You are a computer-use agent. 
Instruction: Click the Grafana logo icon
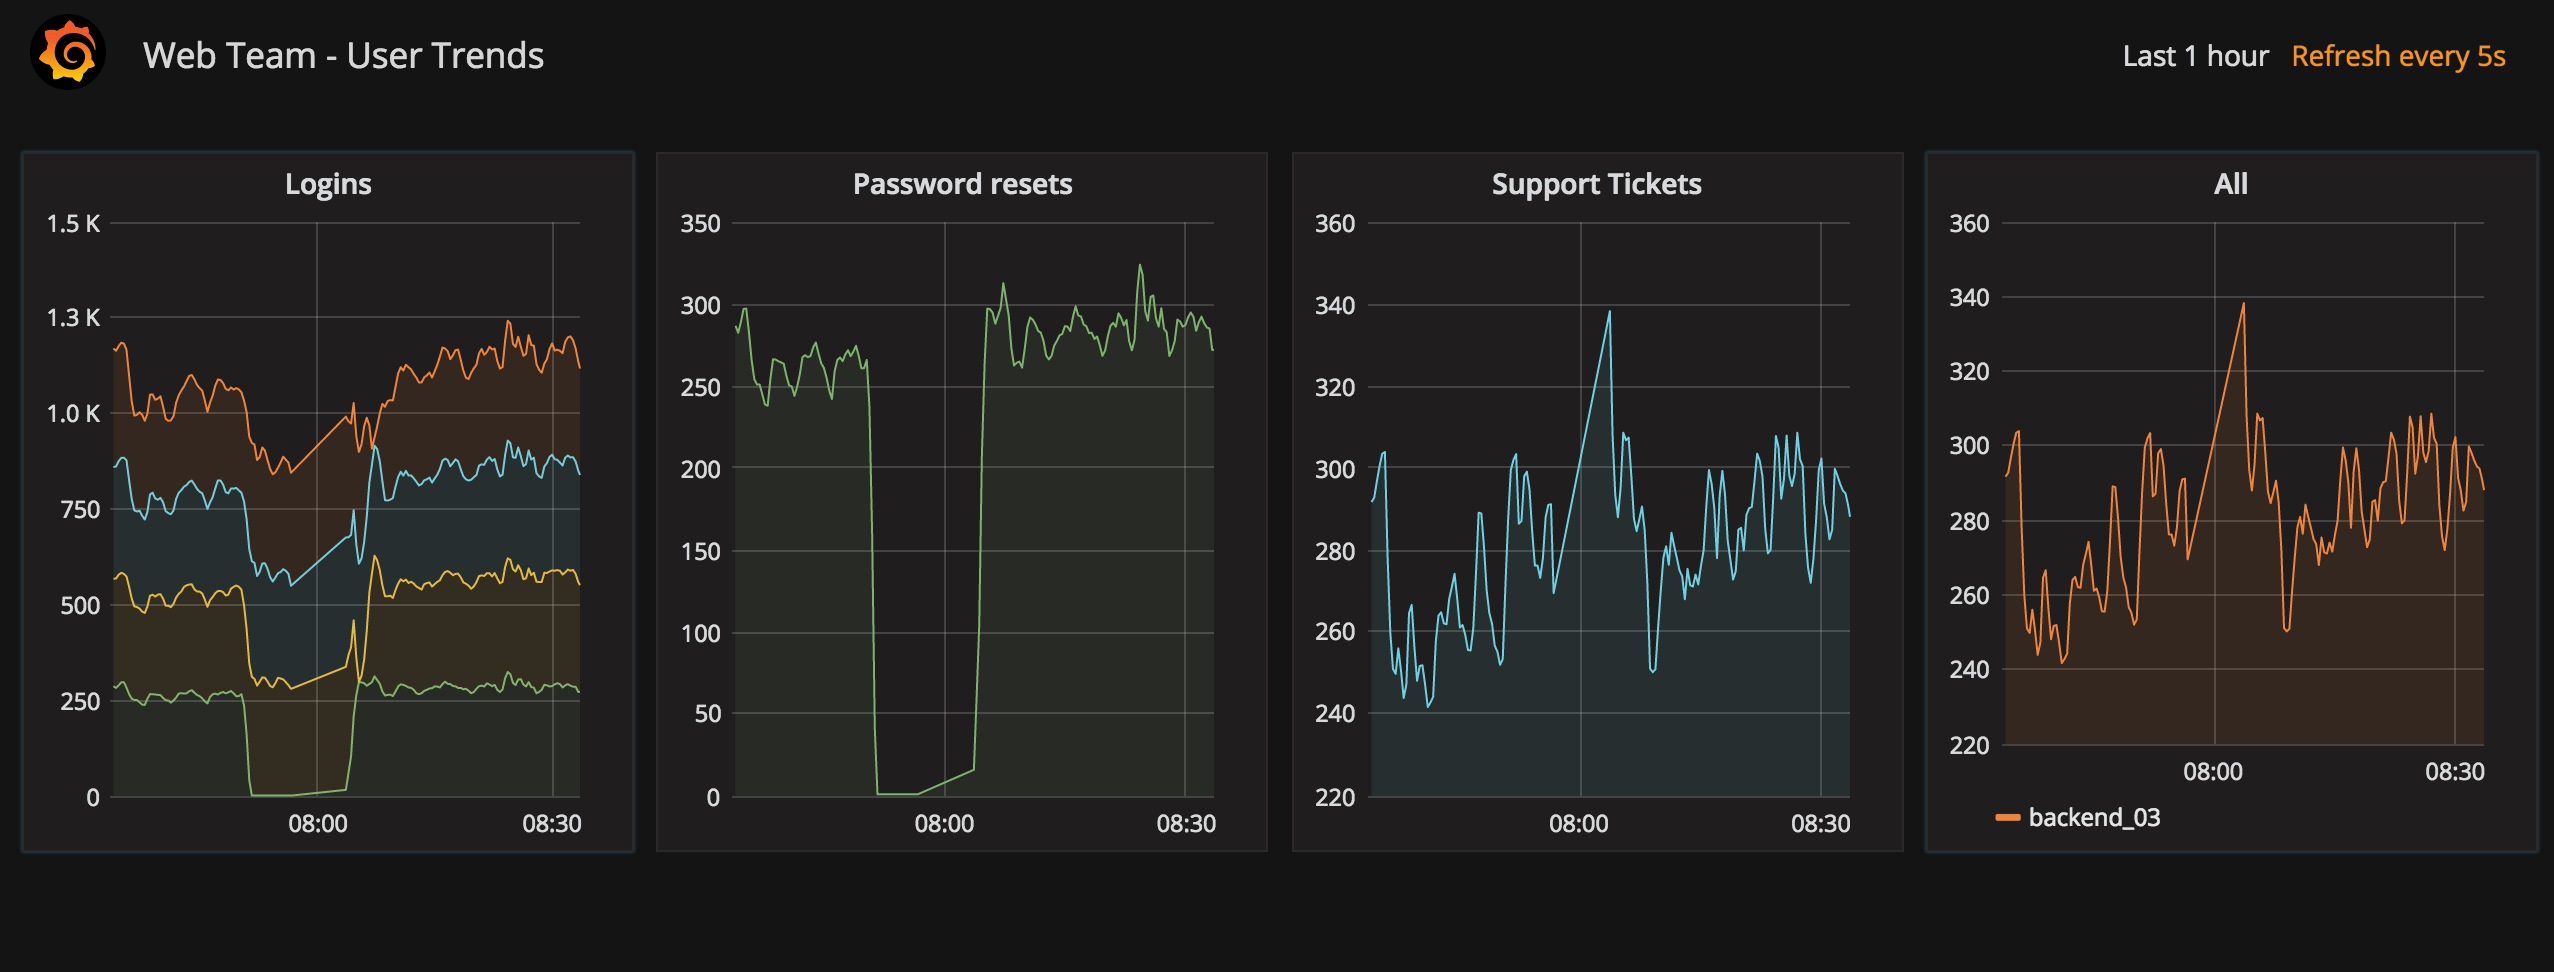tap(68, 54)
